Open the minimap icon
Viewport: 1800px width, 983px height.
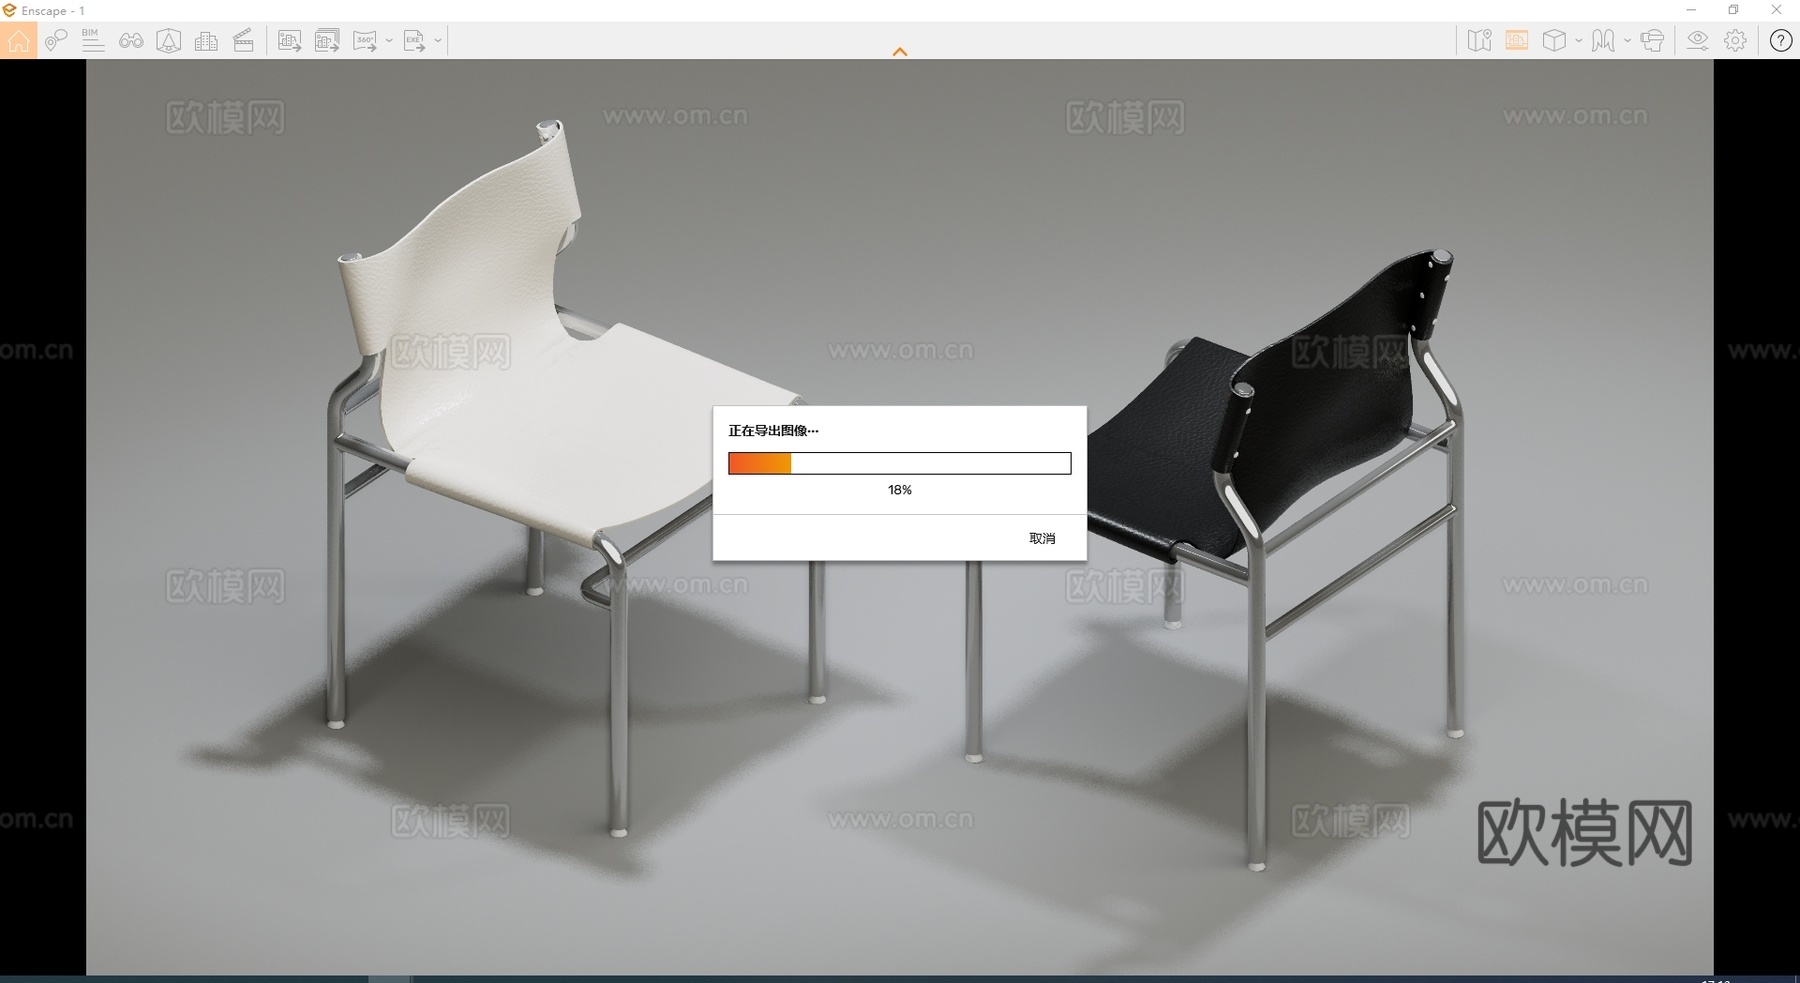point(1479,41)
